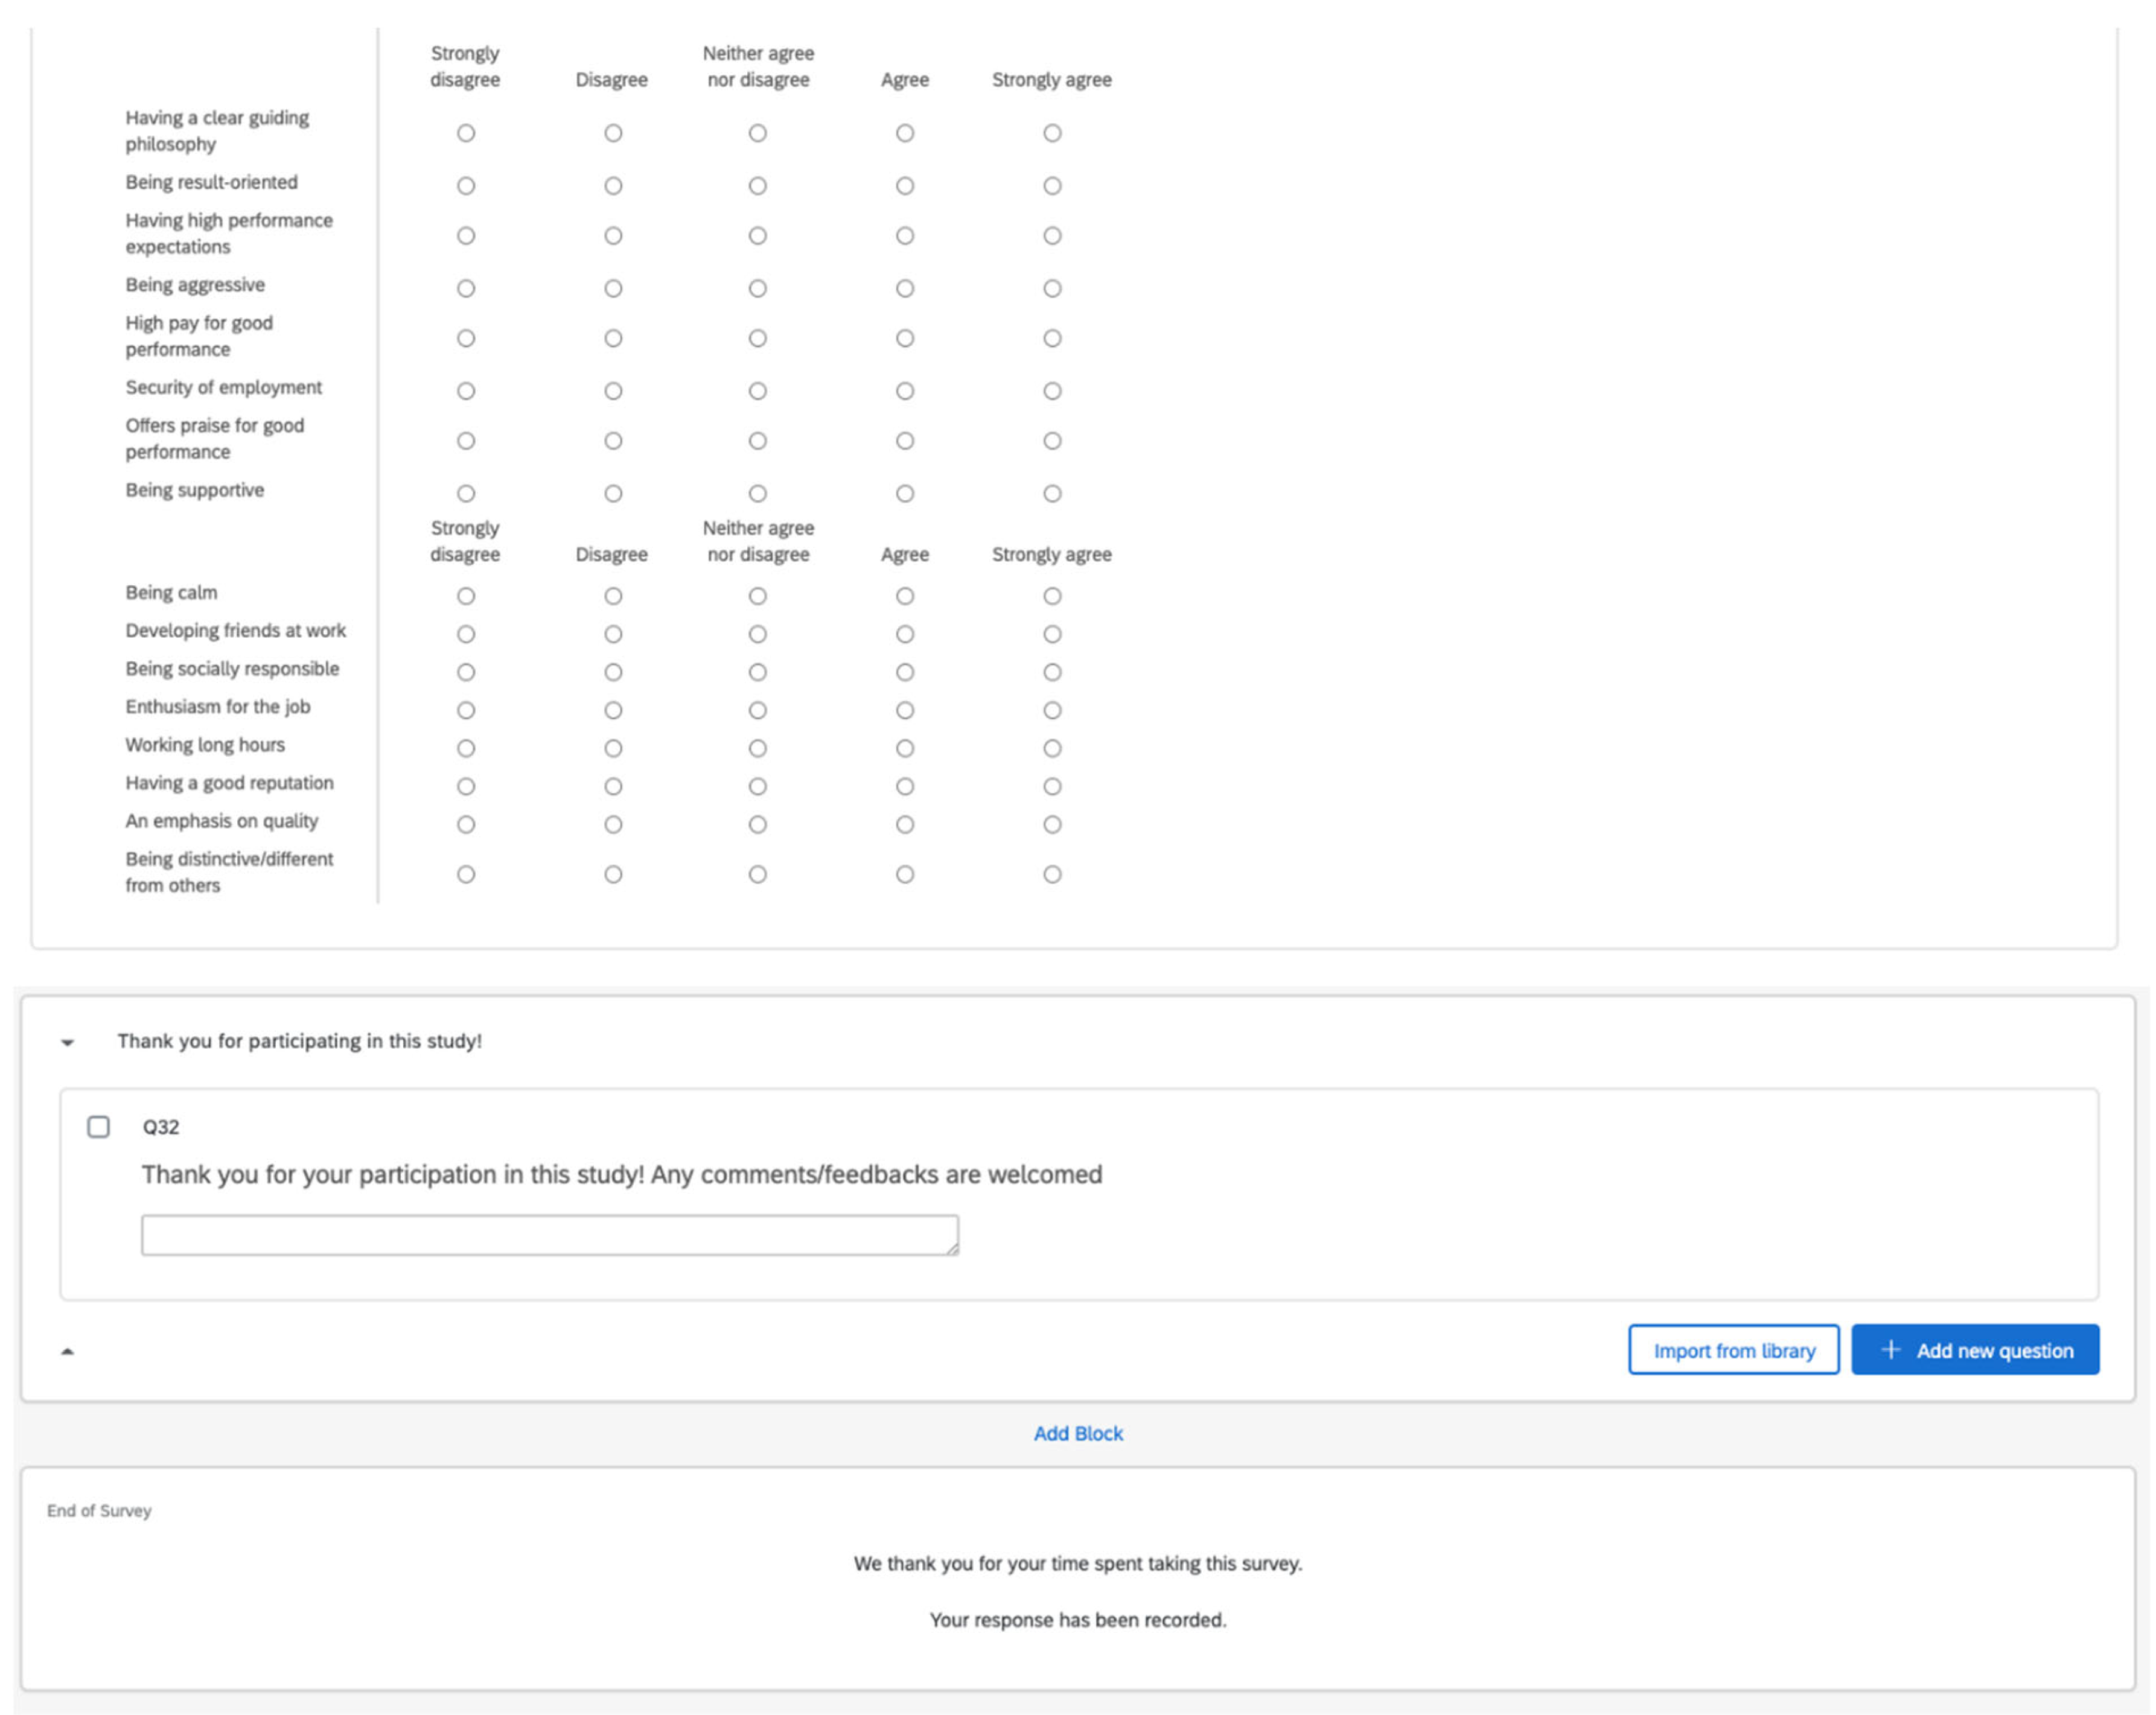The width and height of the screenshot is (2156, 1715).
Task: Click the Q32 comments text box
Action: coord(550,1235)
